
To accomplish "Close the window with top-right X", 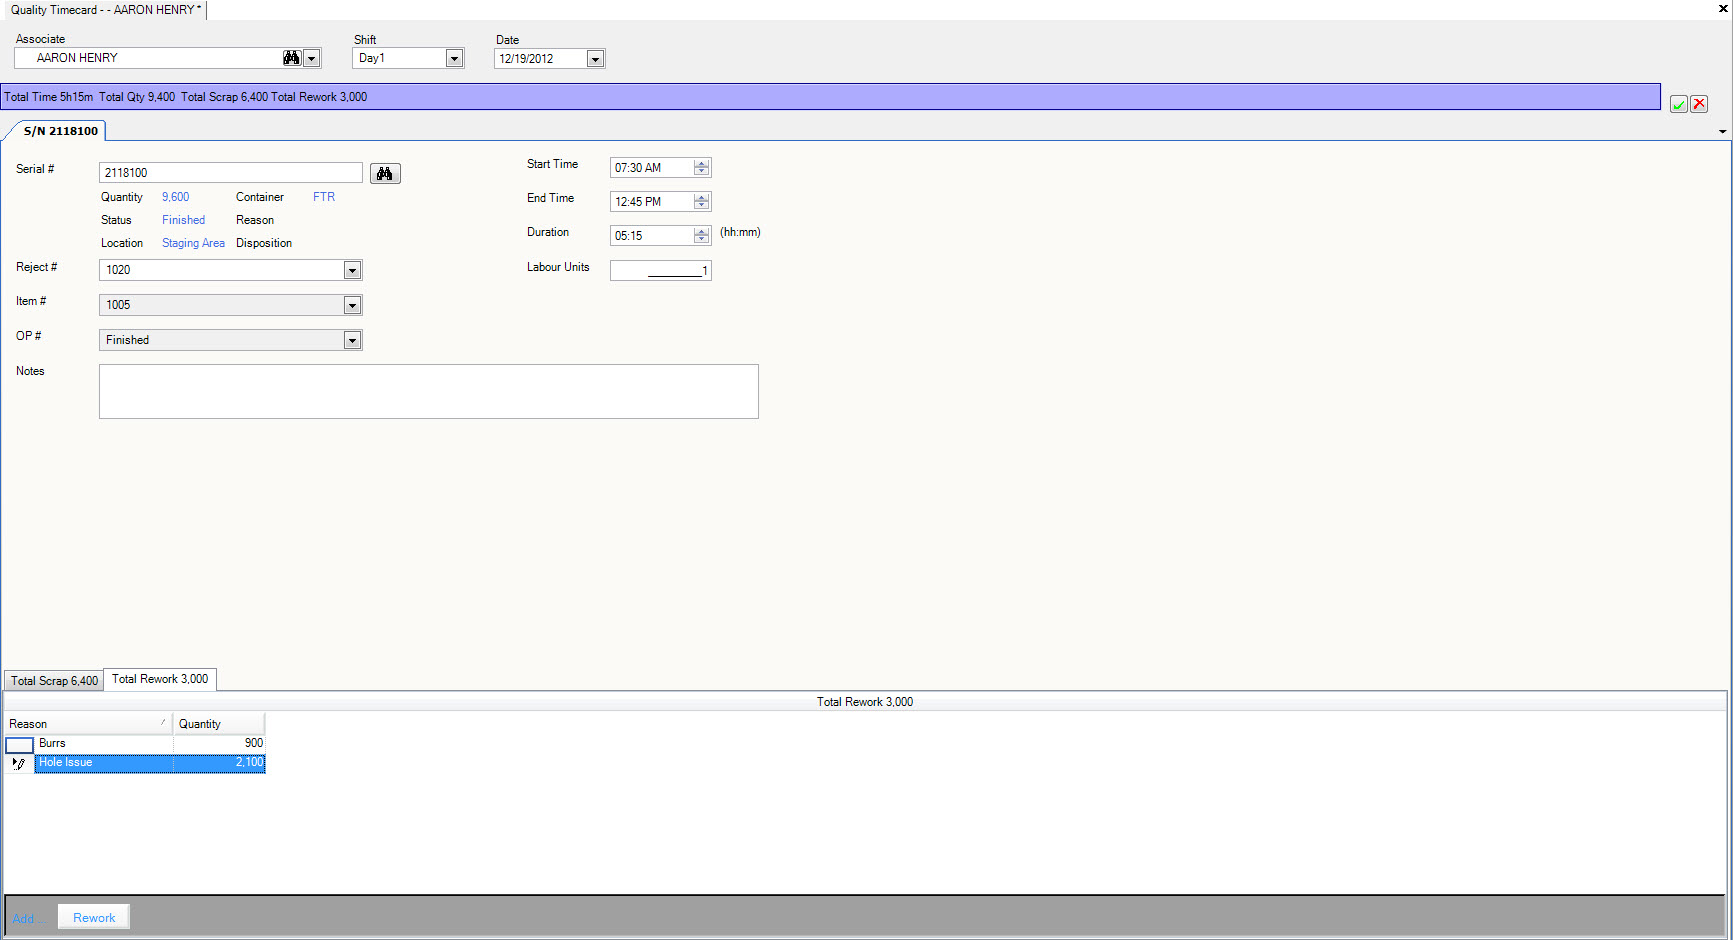I will pyautogui.click(x=1723, y=9).
